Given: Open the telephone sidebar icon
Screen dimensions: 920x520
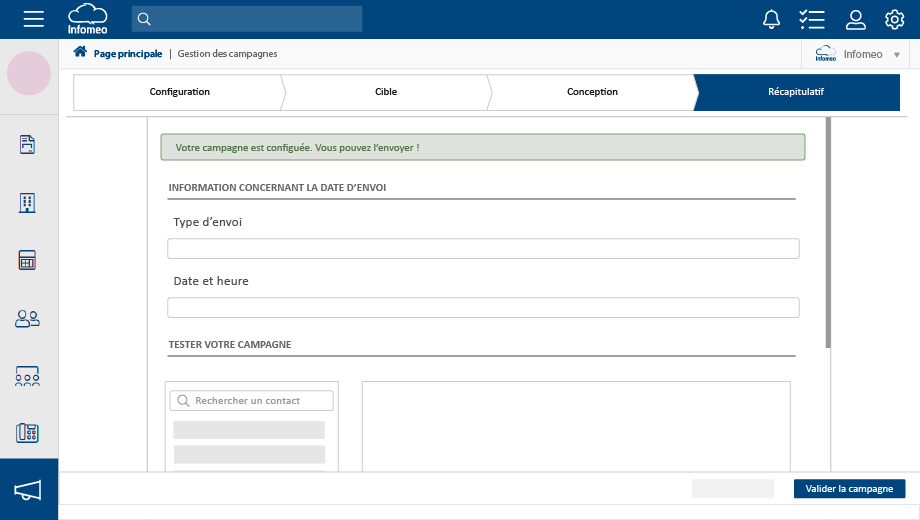Looking at the screenshot, I should tap(27, 433).
